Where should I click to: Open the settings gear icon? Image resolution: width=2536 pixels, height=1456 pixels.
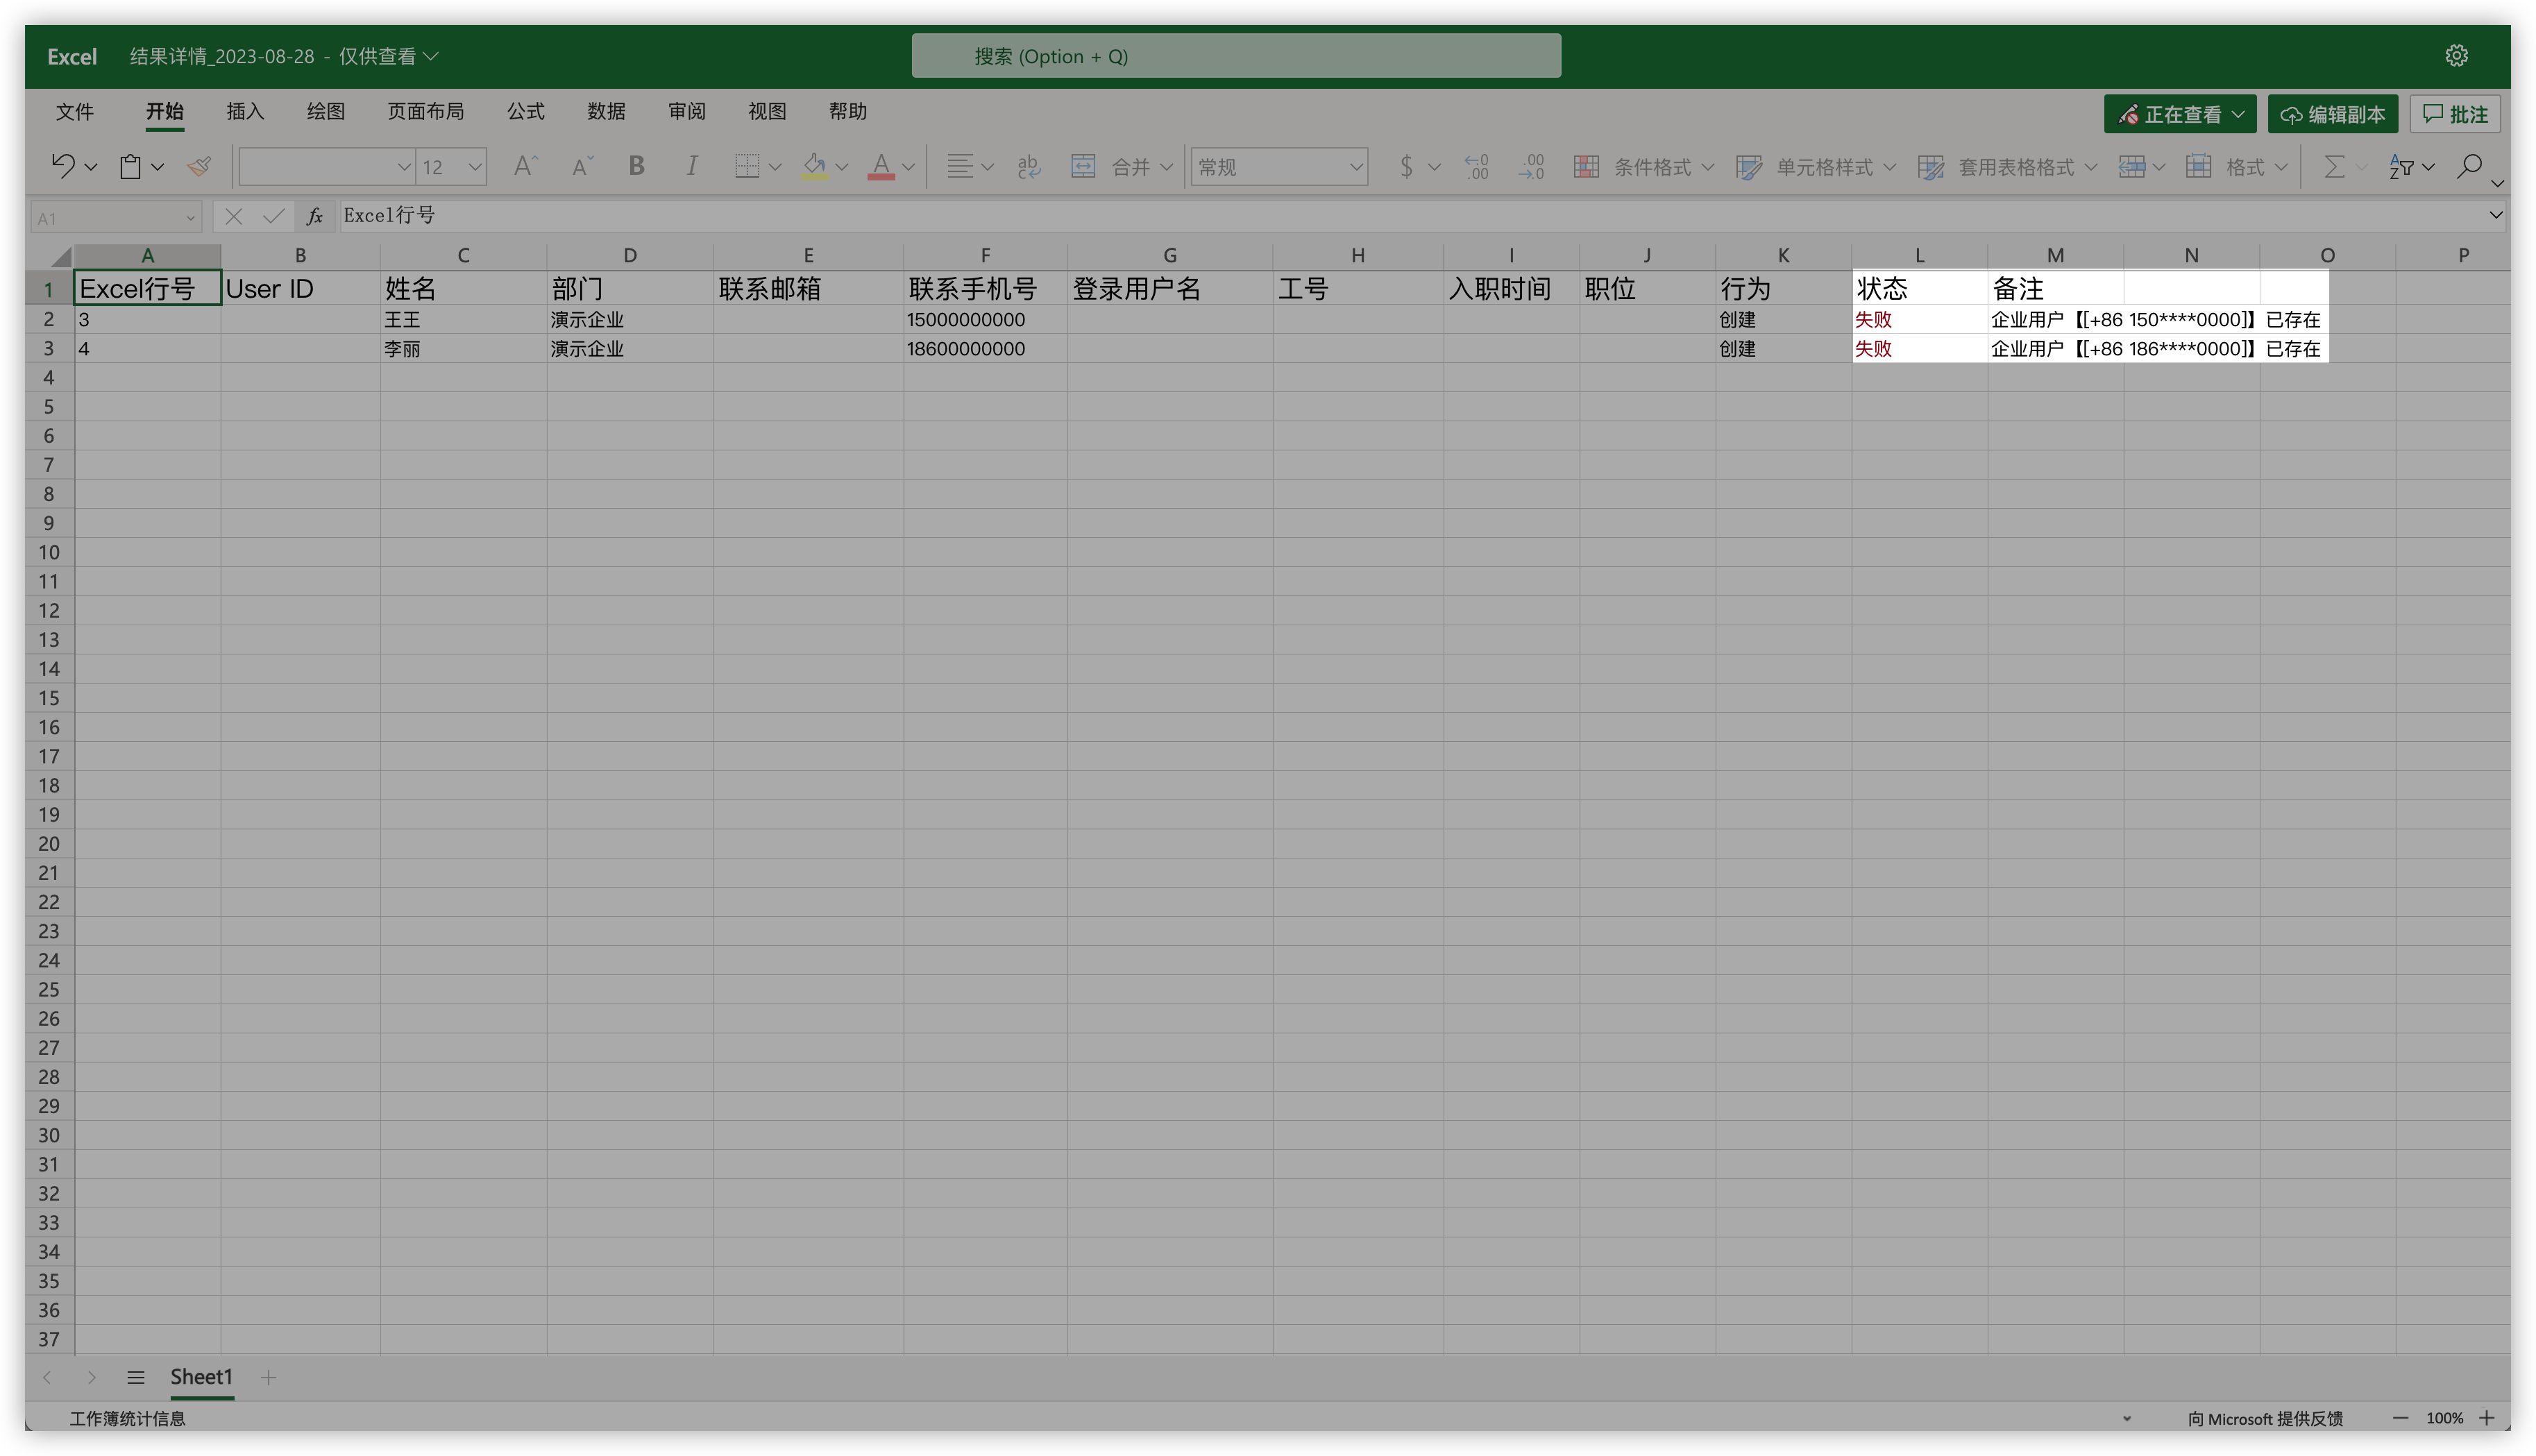coord(2456,56)
